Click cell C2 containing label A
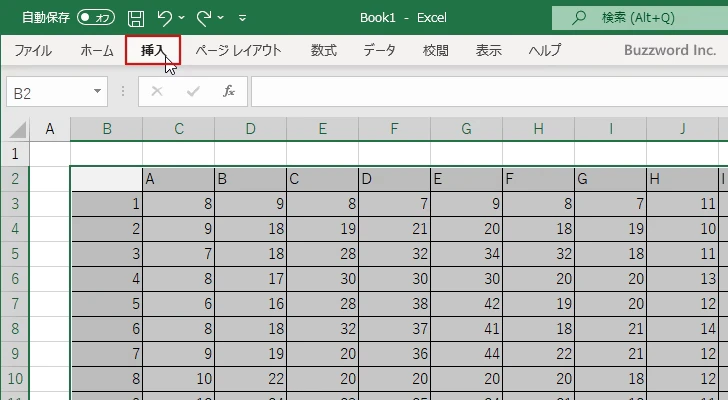The image size is (728, 400). click(178, 179)
